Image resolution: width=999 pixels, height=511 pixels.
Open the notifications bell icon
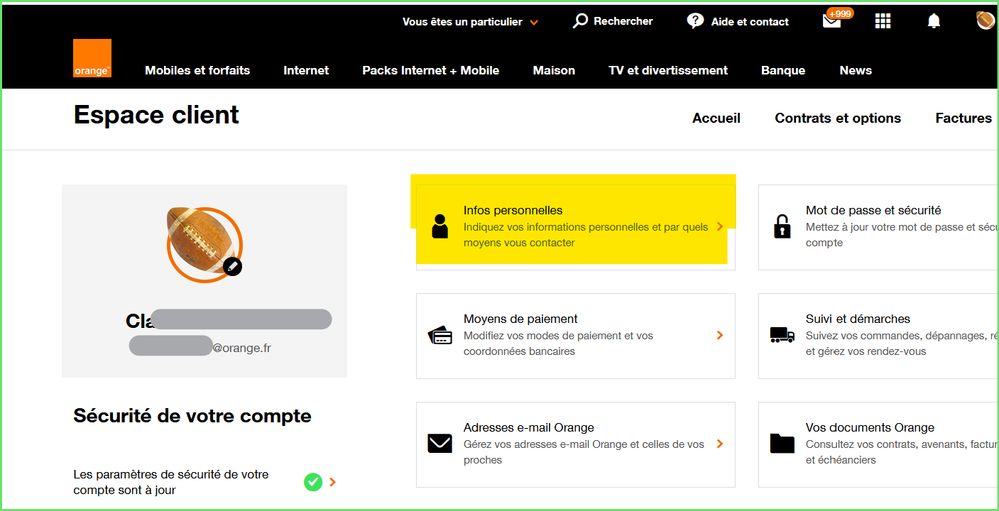[933, 21]
